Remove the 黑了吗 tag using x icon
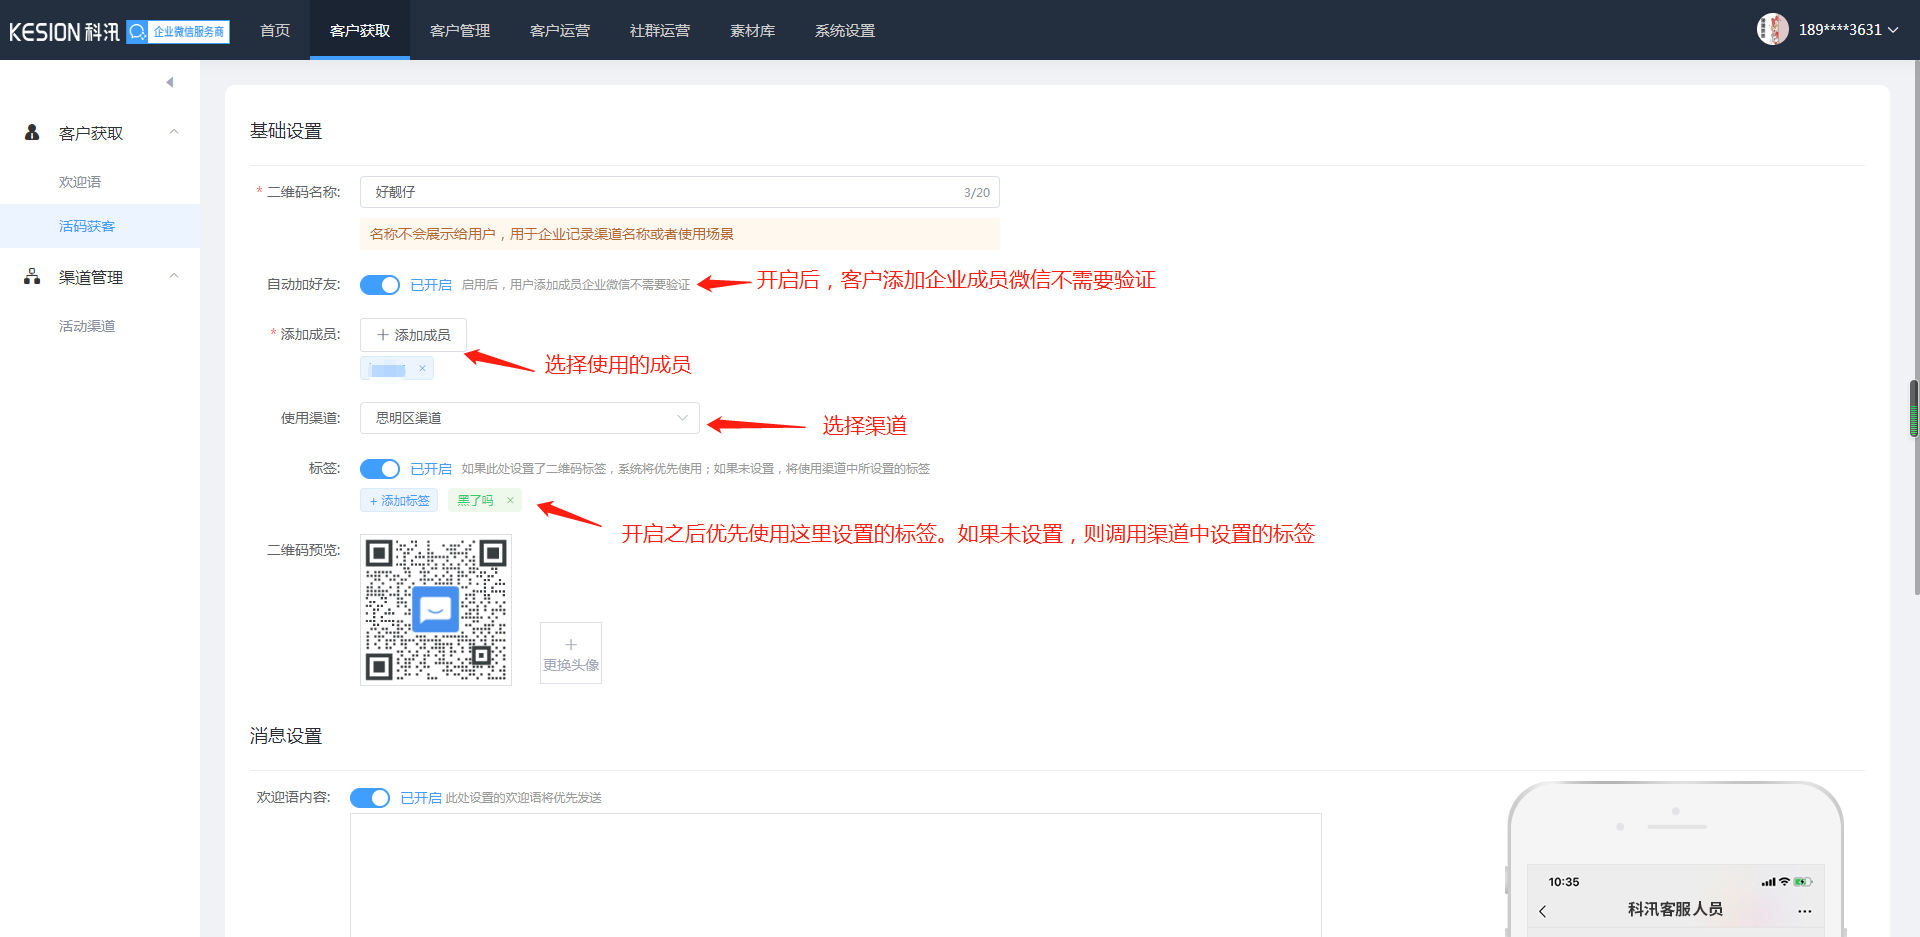The height and width of the screenshot is (937, 1920). (510, 500)
